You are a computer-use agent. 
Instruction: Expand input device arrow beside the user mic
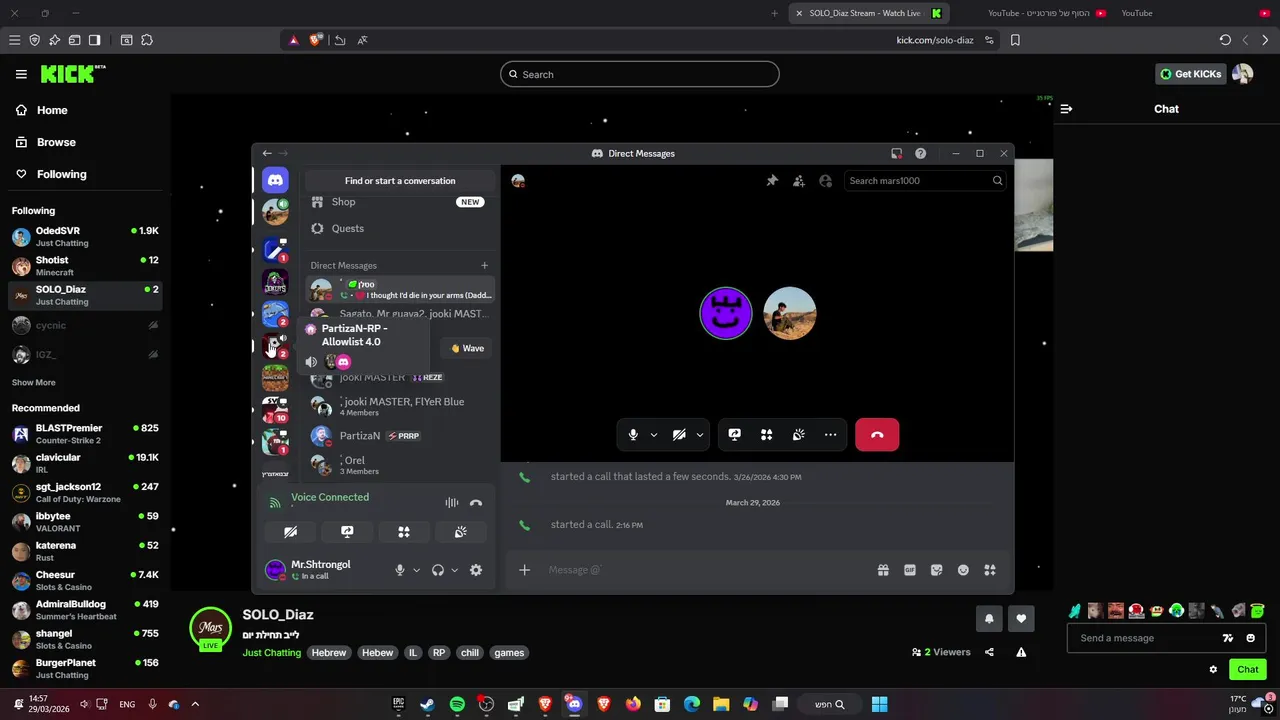click(x=417, y=570)
